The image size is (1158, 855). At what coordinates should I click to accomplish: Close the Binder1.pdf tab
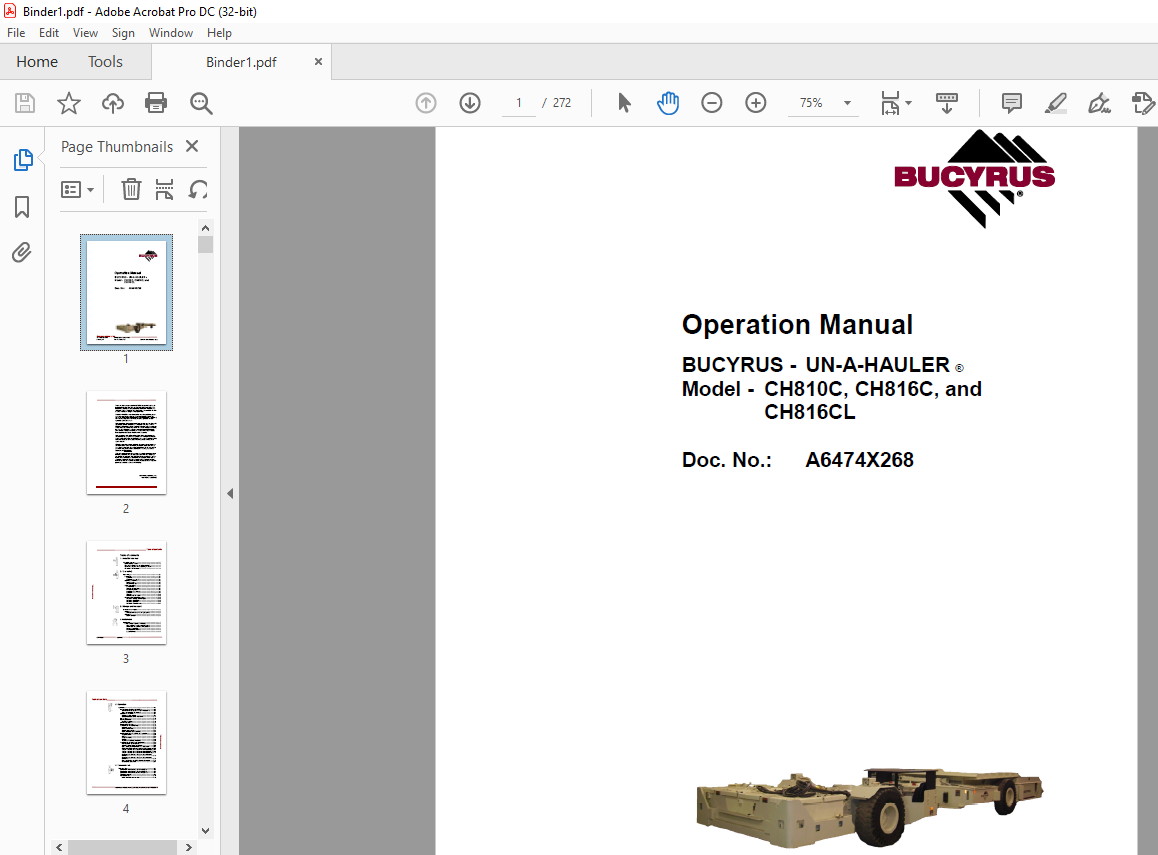(x=318, y=62)
